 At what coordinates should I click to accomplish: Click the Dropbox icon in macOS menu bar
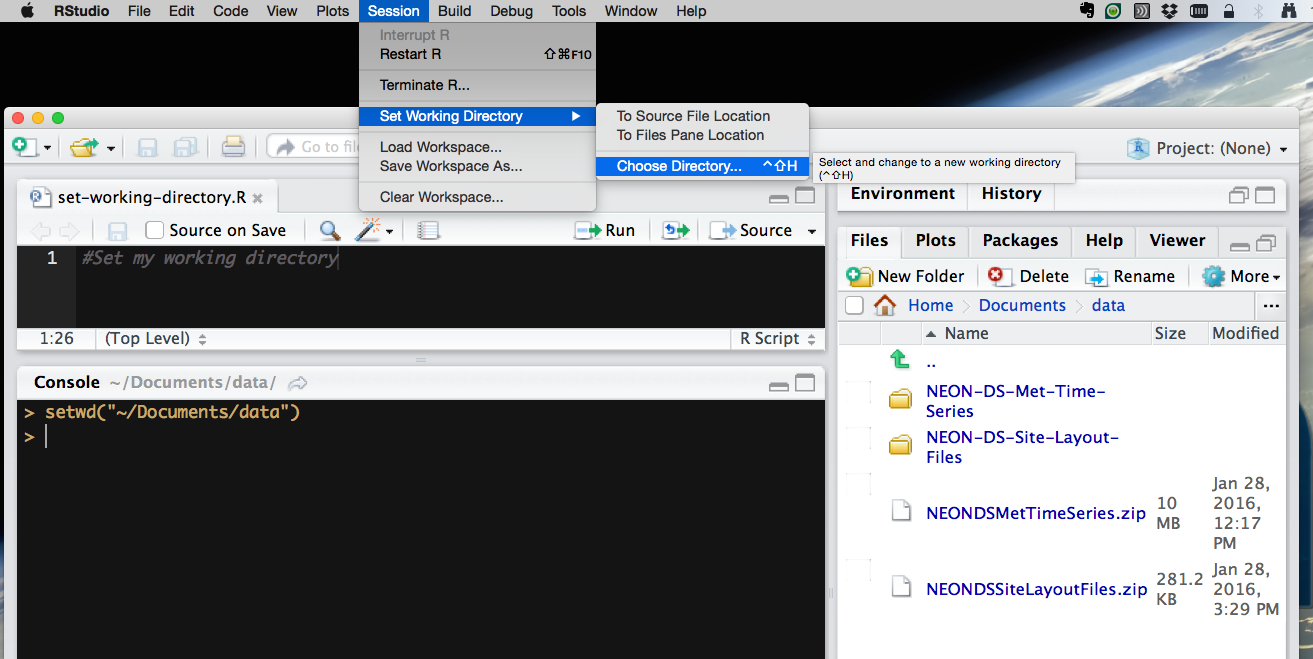coord(1169,11)
